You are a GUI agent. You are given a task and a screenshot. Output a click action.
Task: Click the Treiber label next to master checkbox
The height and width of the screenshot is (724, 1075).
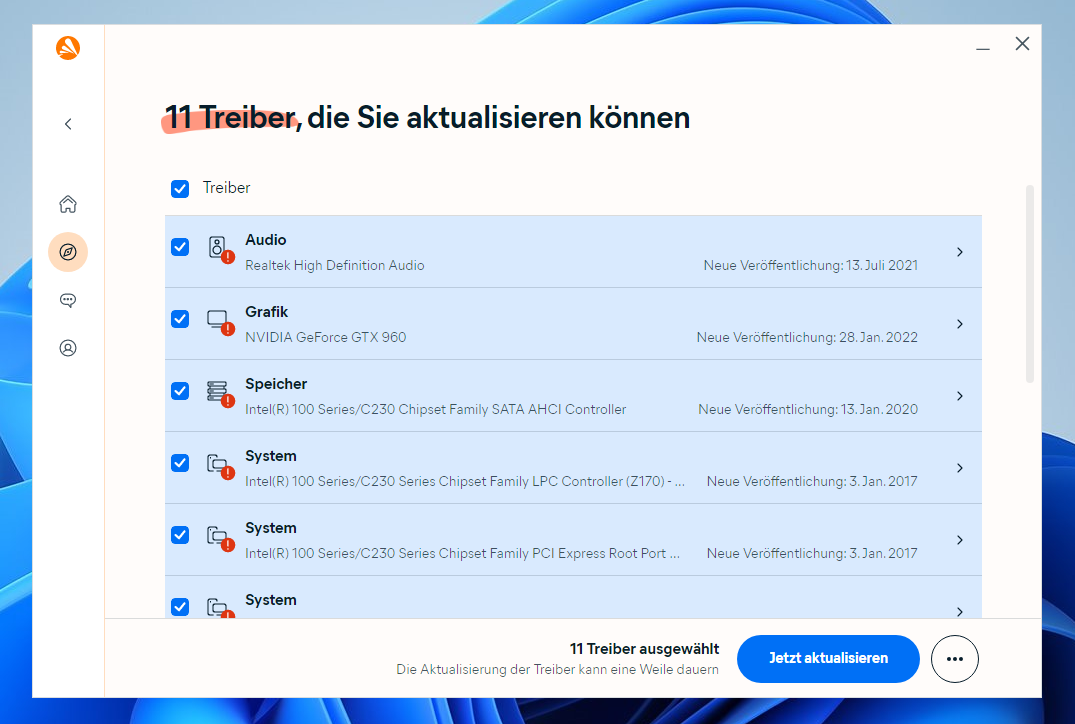[226, 188]
